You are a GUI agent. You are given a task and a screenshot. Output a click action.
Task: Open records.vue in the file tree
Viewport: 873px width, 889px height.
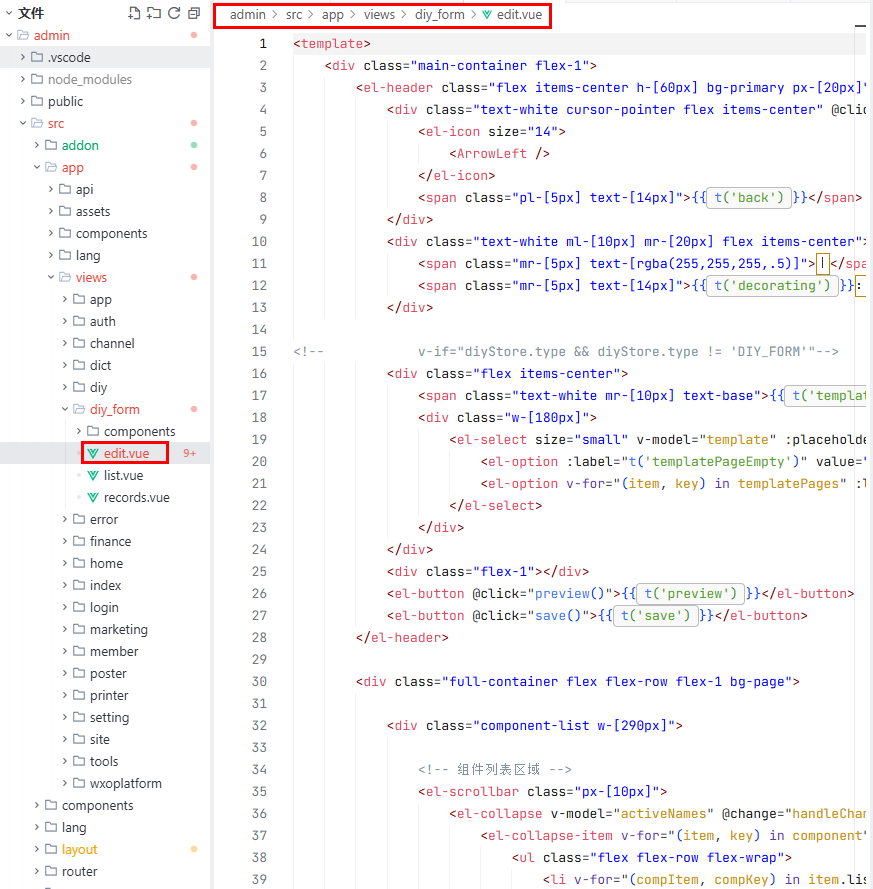tap(136, 497)
